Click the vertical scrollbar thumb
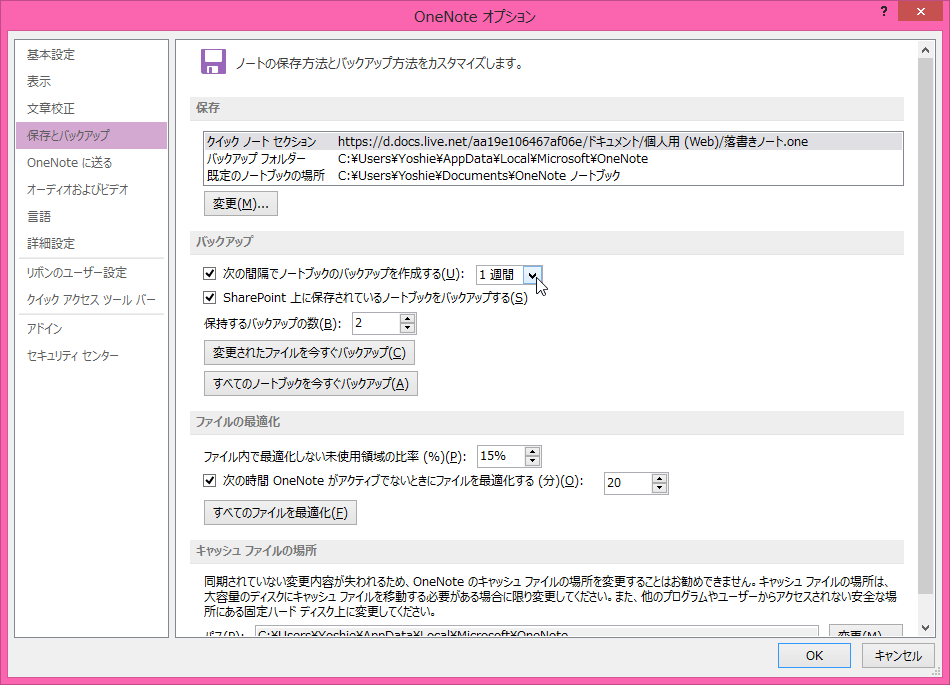 [x=925, y=326]
